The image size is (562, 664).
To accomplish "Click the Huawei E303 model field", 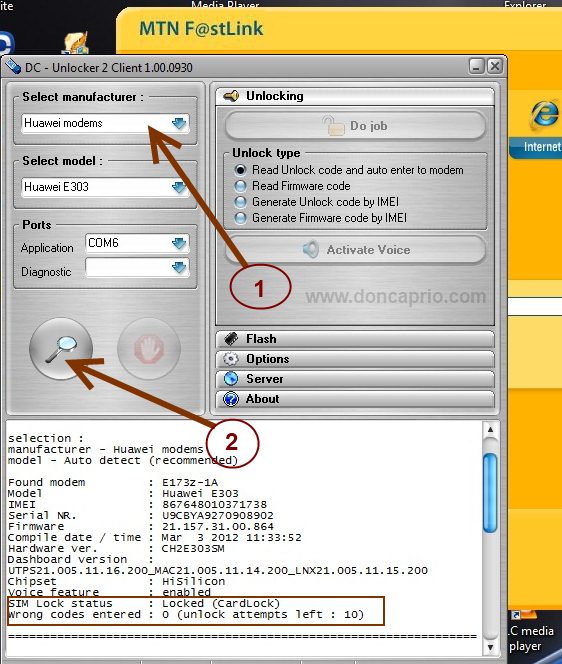I will pos(105,187).
